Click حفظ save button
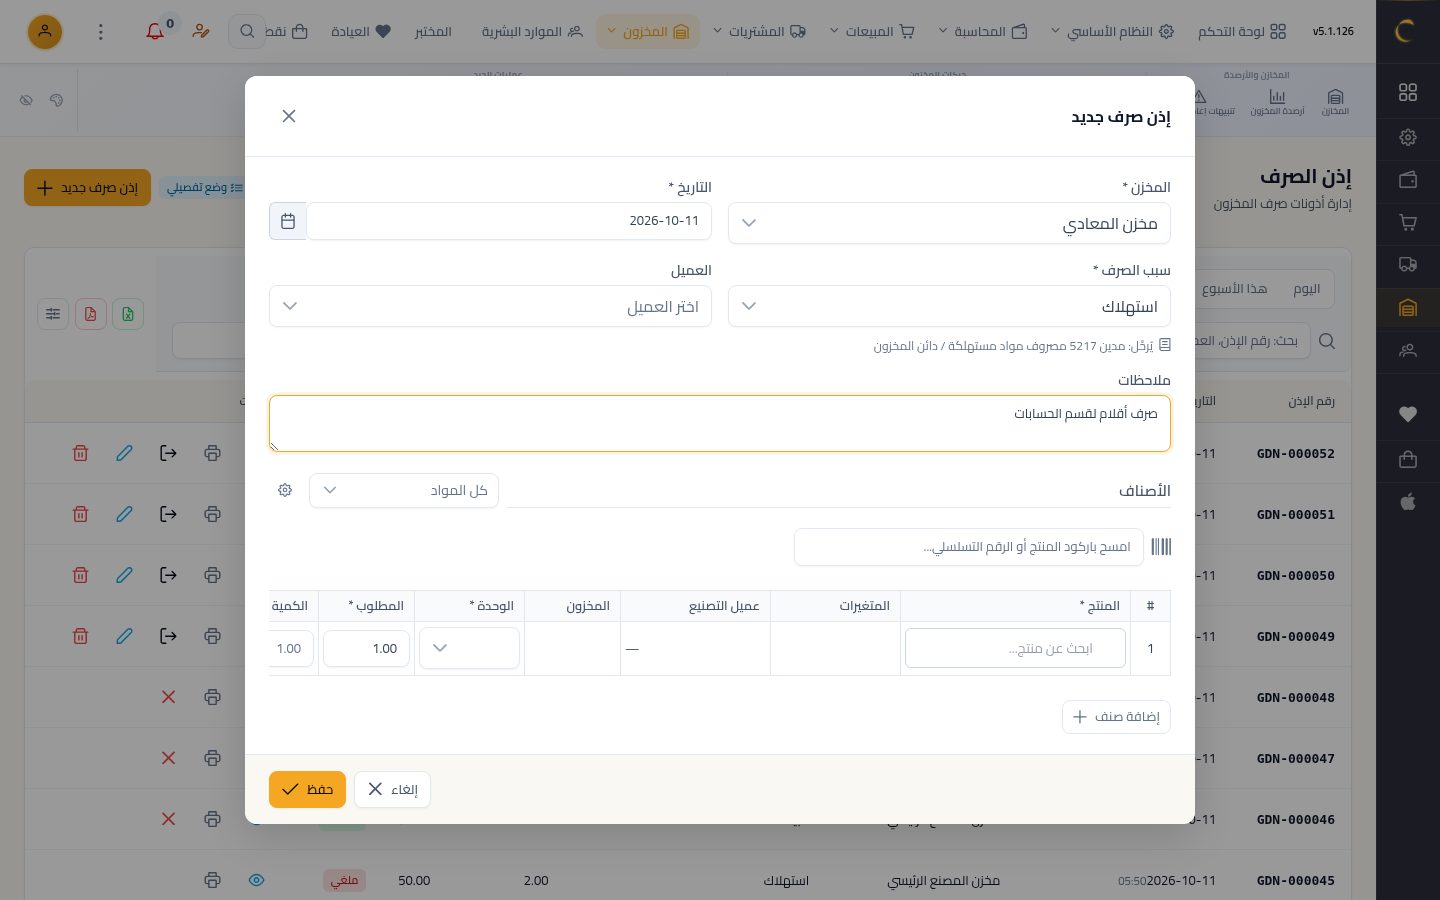This screenshot has height=900, width=1440. pos(307,789)
